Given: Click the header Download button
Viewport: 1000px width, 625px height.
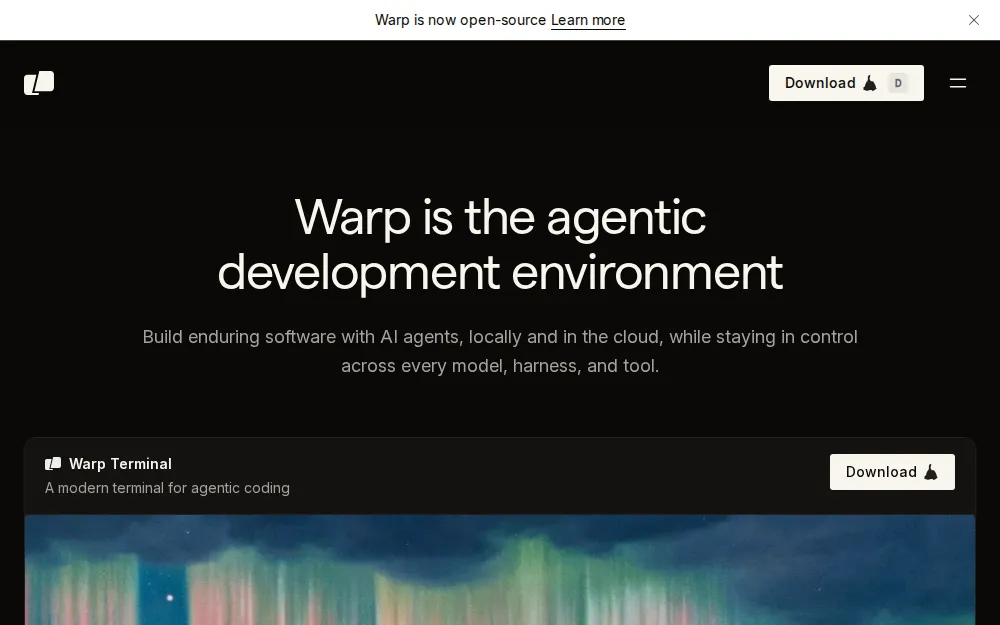Looking at the screenshot, I should (846, 83).
